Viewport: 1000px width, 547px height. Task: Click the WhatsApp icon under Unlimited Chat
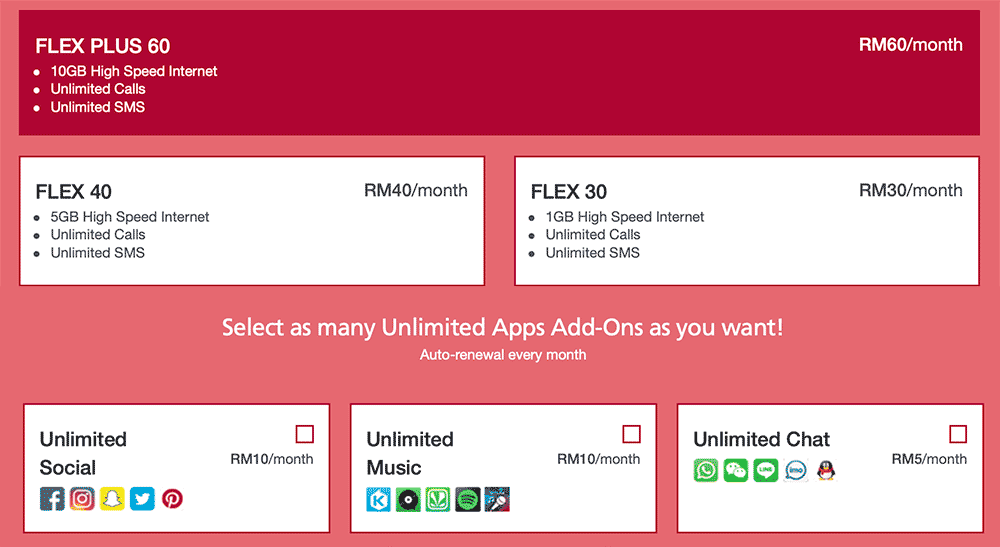(706, 470)
